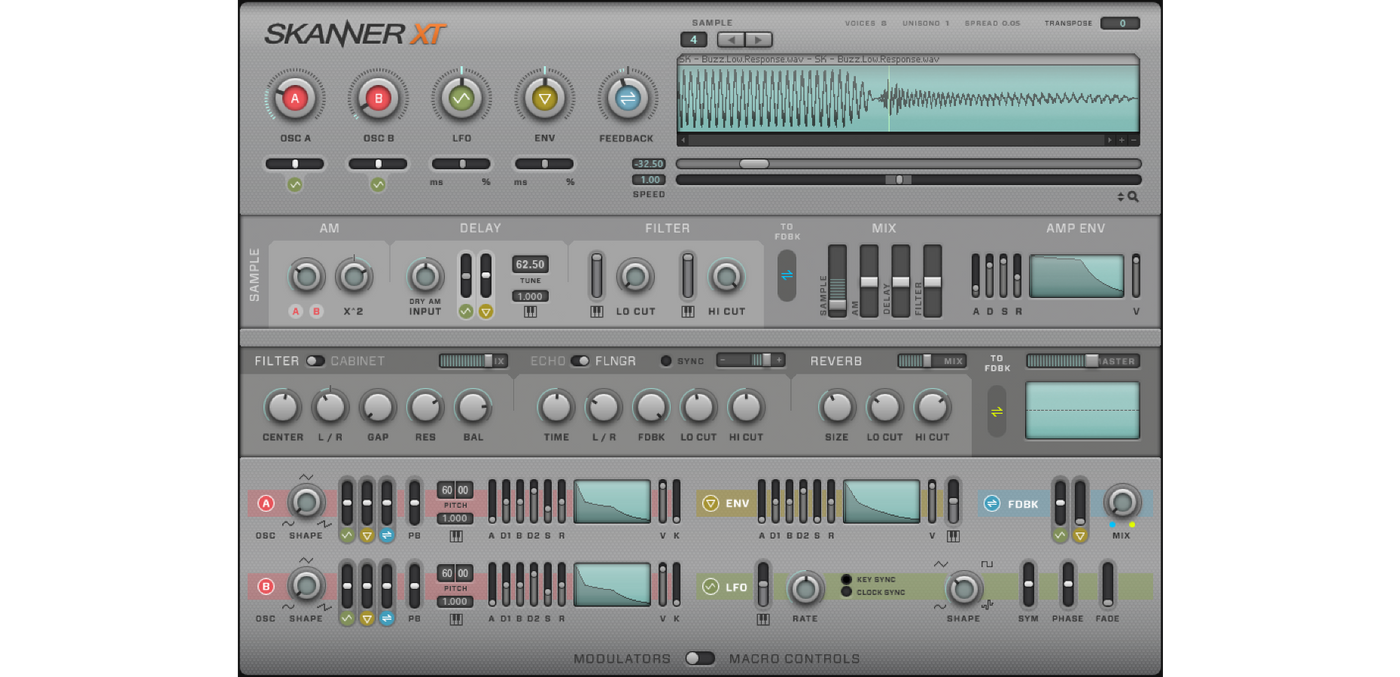The width and height of the screenshot is (1400, 677).
Task: Click the blue FDBK arrows icon
Action: (x=992, y=503)
